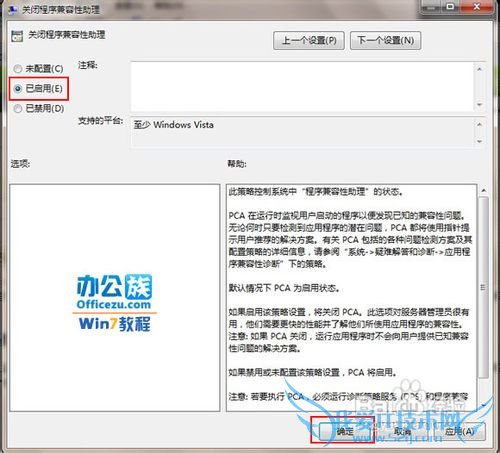Click the title bar window icon
This screenshot has width=500, height=453.
(x=13, y=10)
